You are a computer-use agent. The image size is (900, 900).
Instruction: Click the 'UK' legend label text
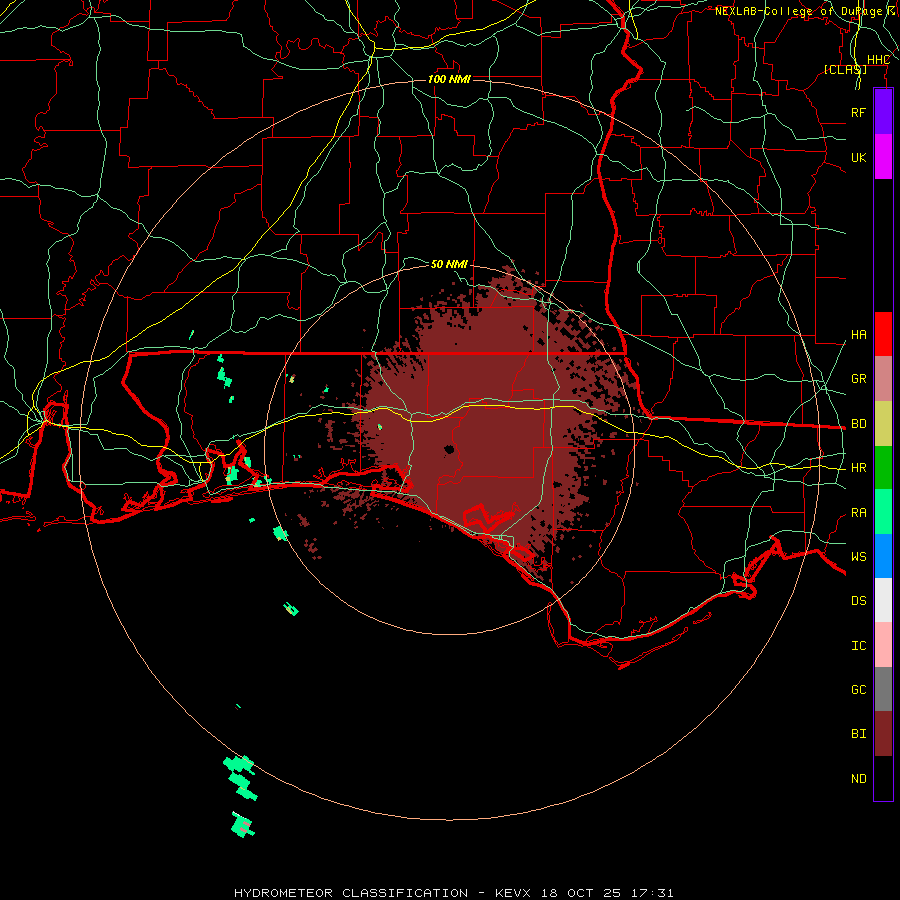click(858, 157)
